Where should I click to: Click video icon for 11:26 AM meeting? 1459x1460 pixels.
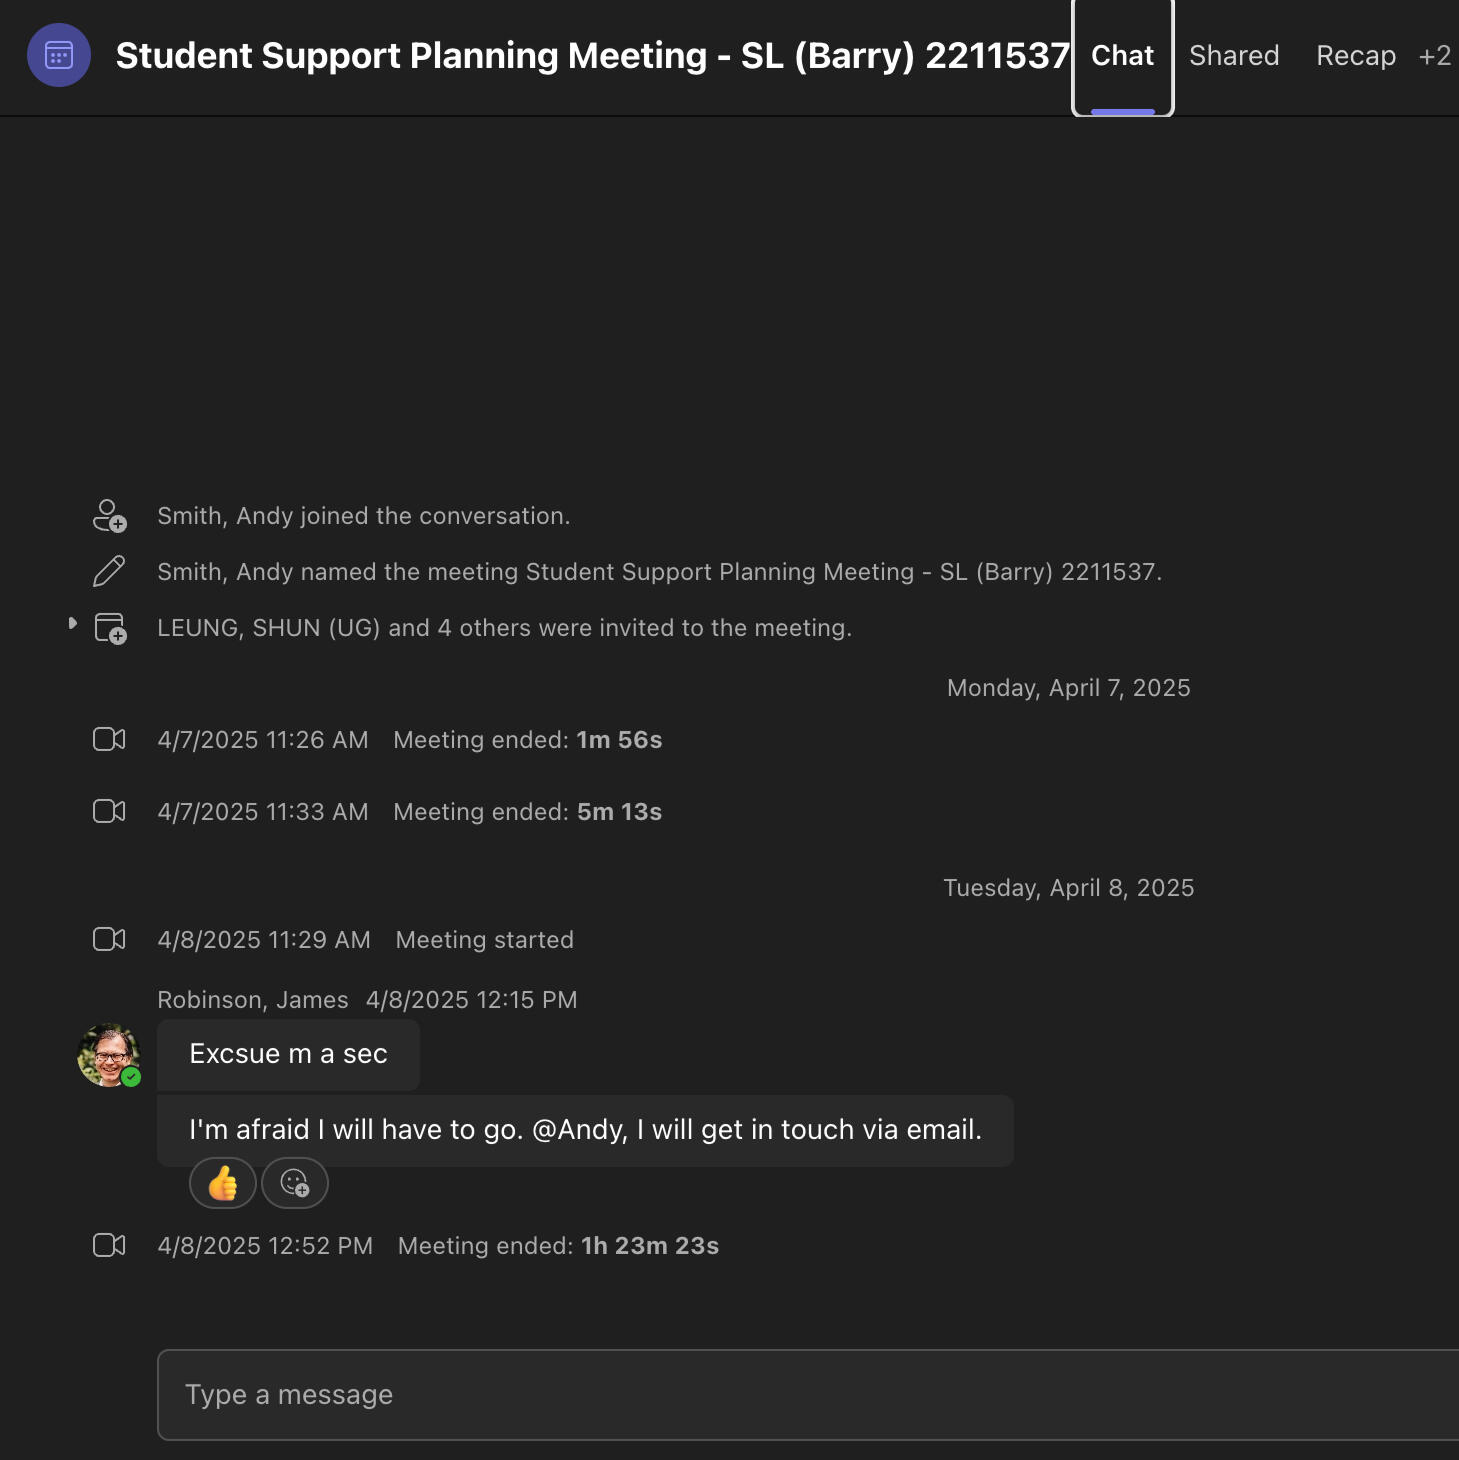click(109, 740)
